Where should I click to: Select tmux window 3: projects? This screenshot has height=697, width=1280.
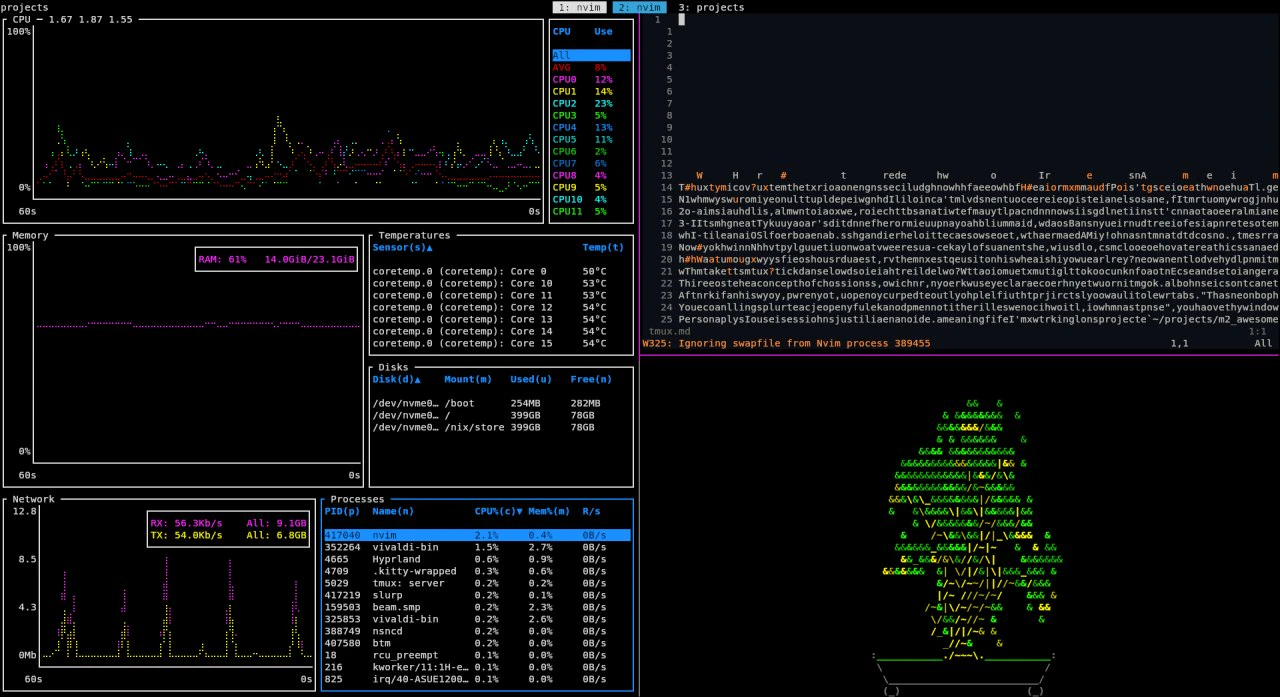[711, 7]
